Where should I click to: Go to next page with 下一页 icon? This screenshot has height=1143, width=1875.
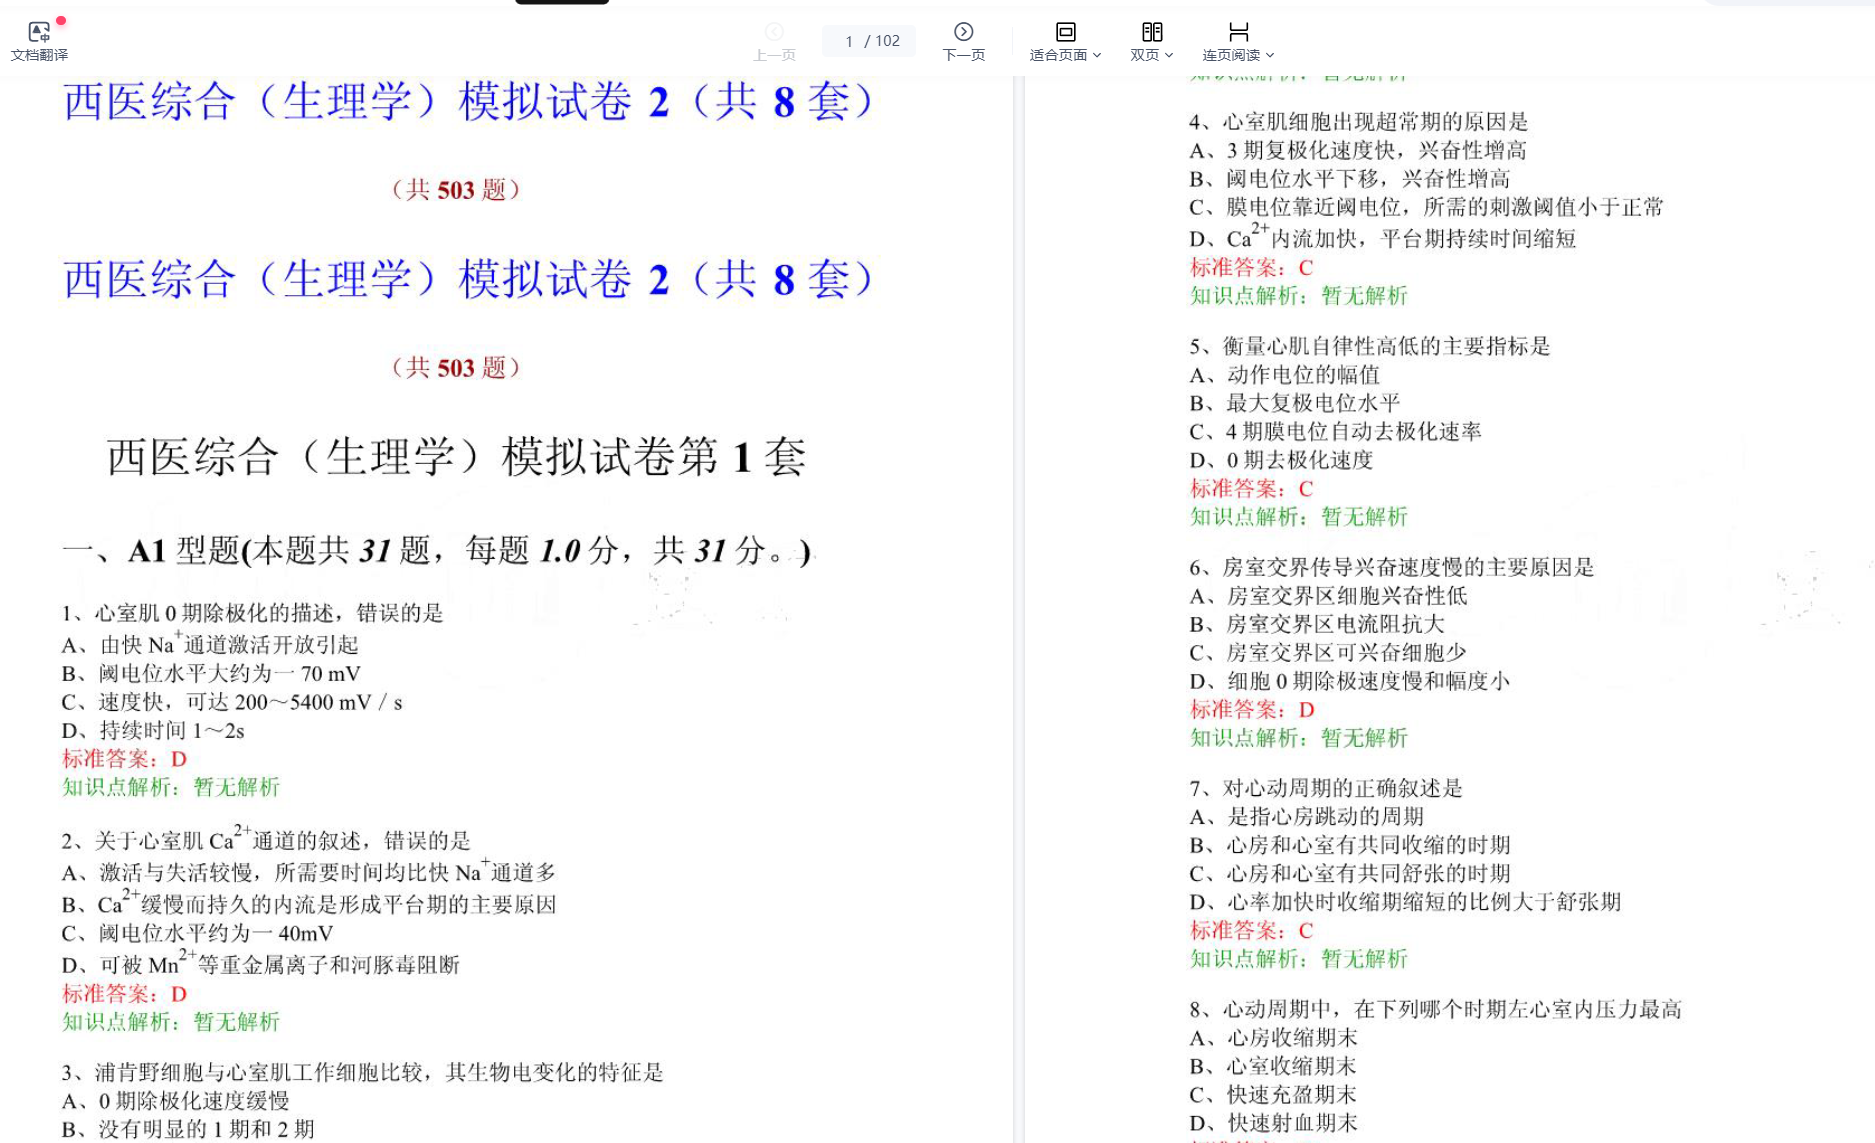click(x=963, y=32)
